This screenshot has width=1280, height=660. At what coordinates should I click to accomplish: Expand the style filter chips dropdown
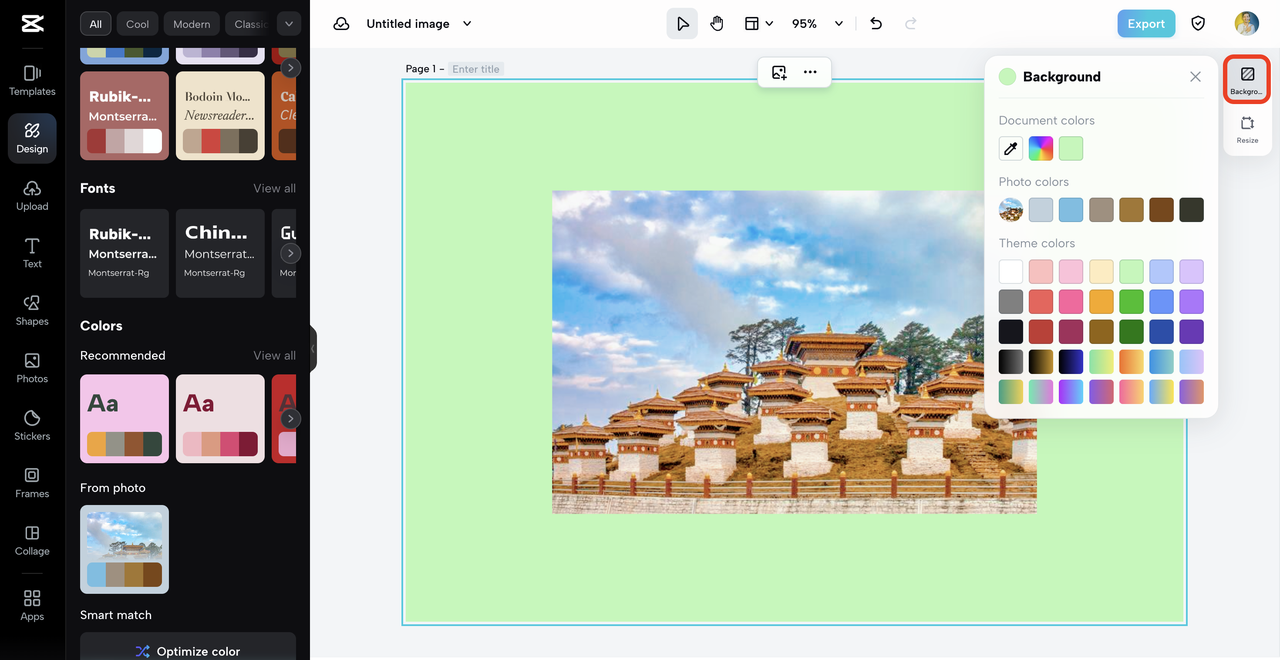point(288,24)
